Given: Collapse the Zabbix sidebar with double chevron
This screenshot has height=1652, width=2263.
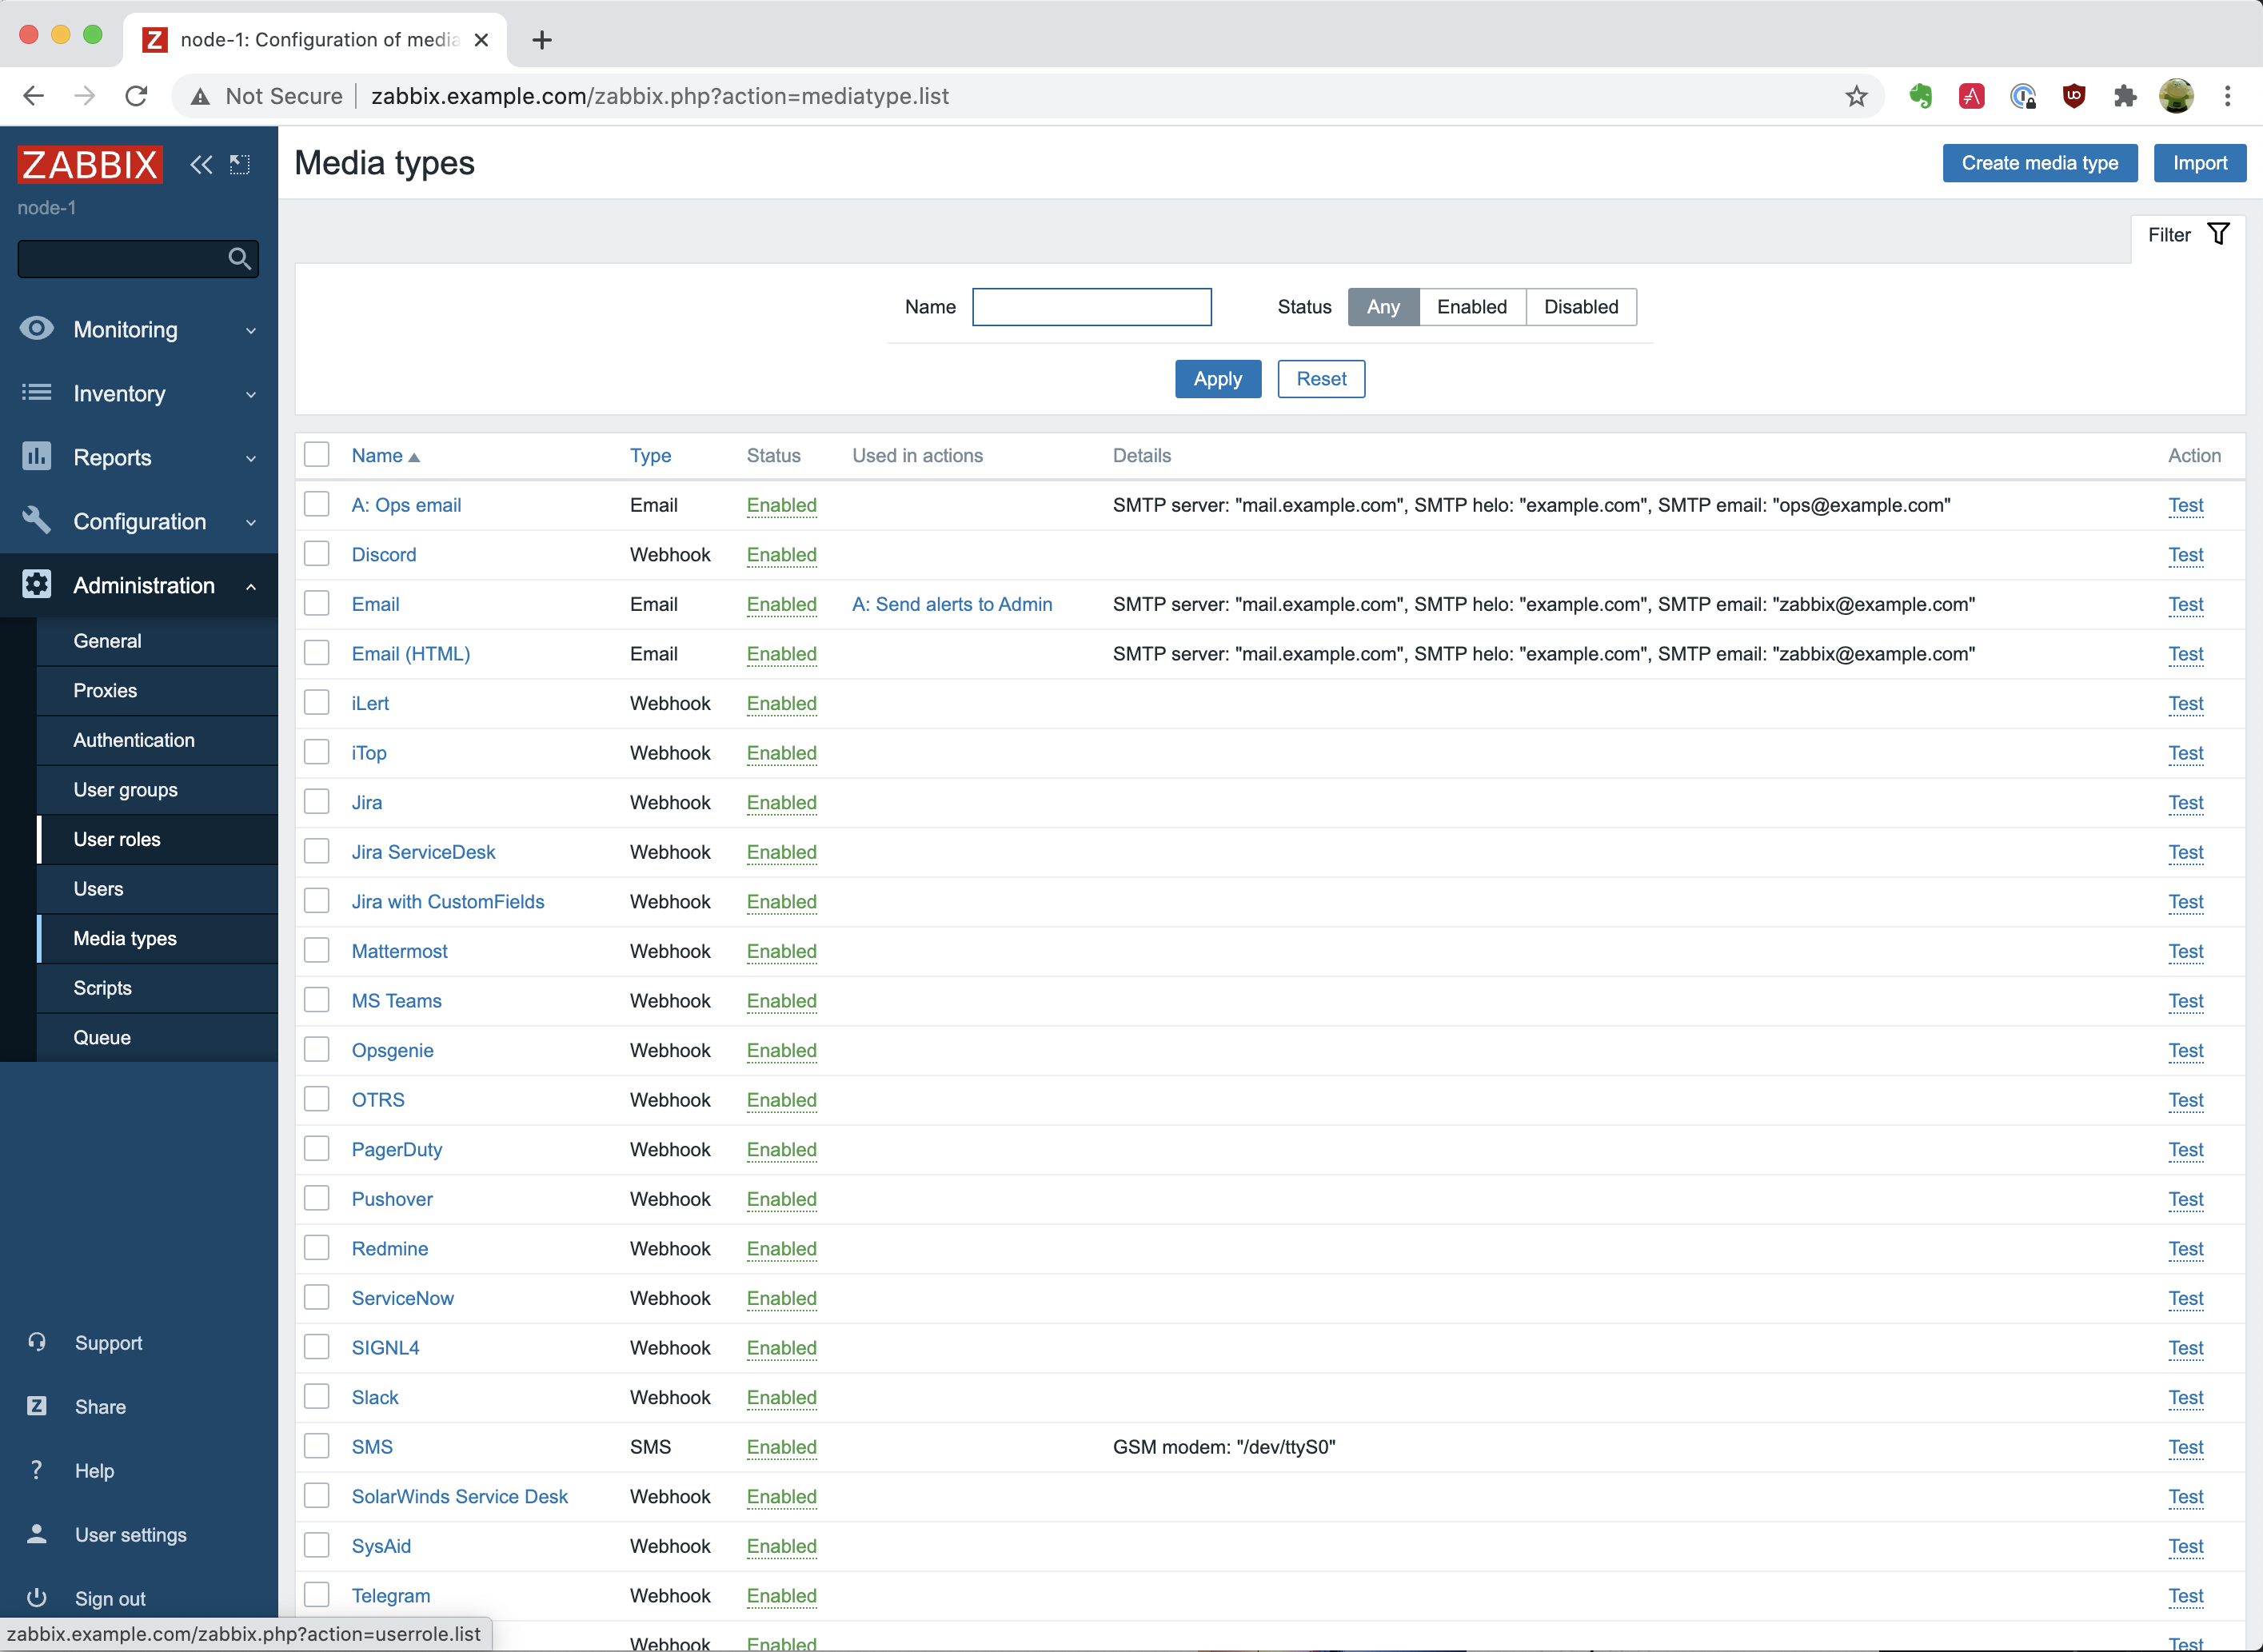Looking at the screenshot, I should click(201, 164).
